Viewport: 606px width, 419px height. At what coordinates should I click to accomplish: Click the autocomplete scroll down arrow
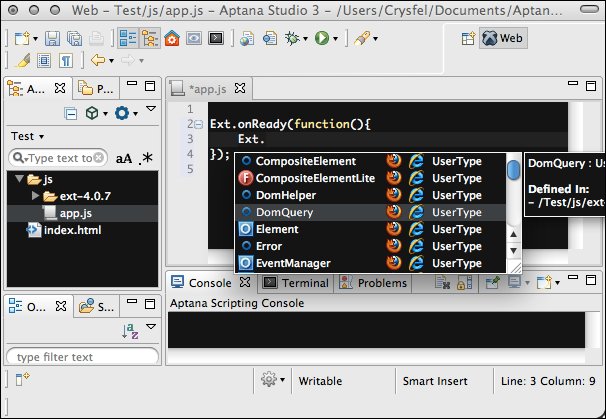pos(513,251)
